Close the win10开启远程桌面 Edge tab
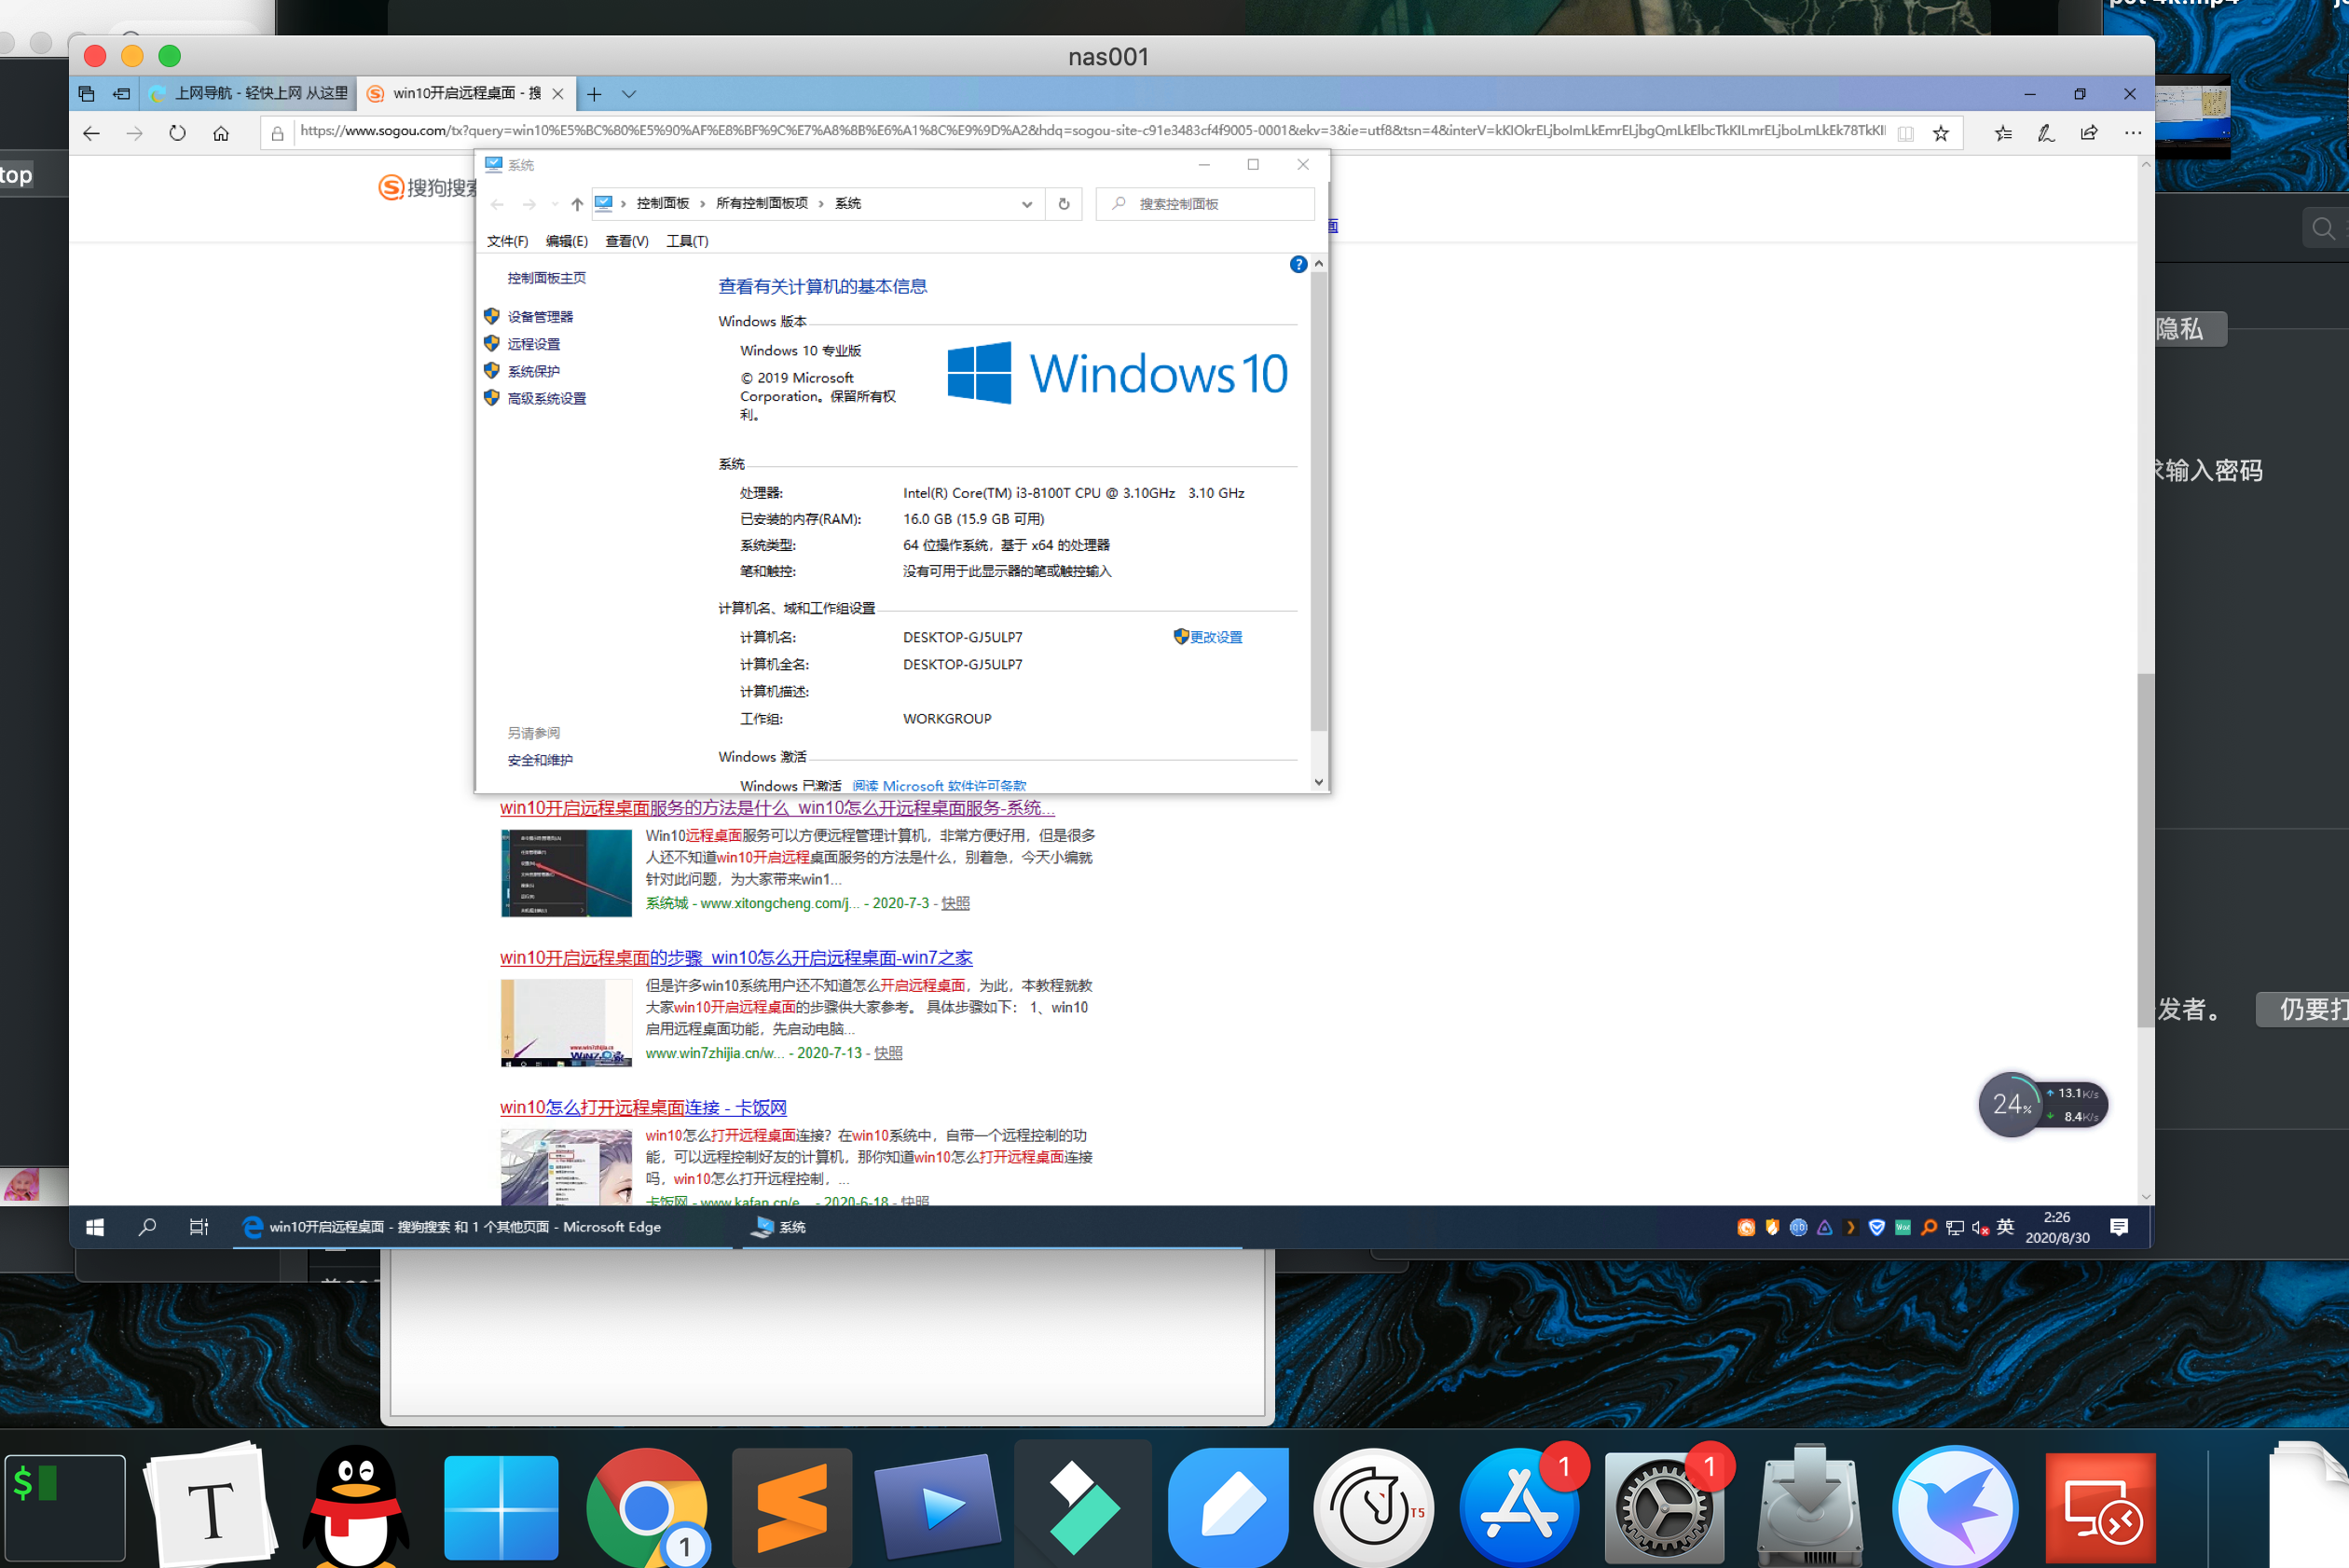 (558, 94)
